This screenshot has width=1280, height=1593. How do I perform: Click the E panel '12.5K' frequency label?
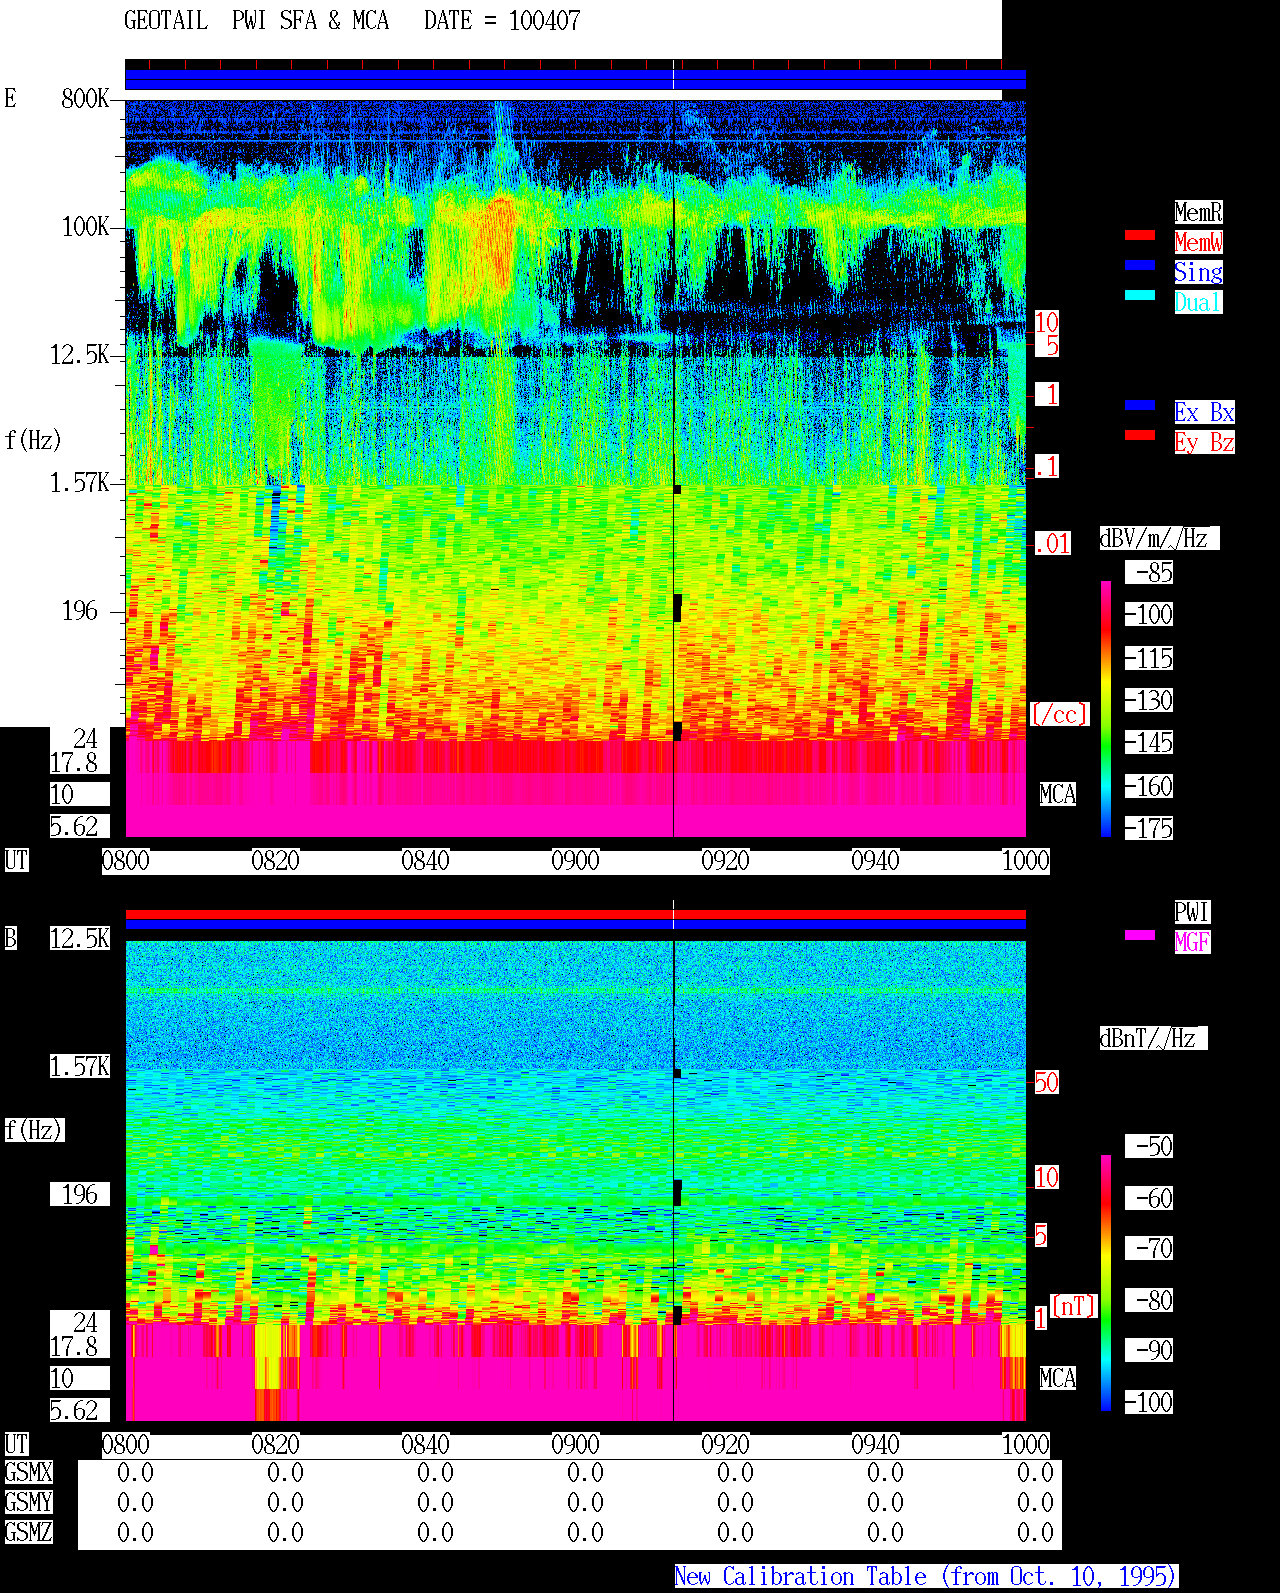(x=79, y=355)
